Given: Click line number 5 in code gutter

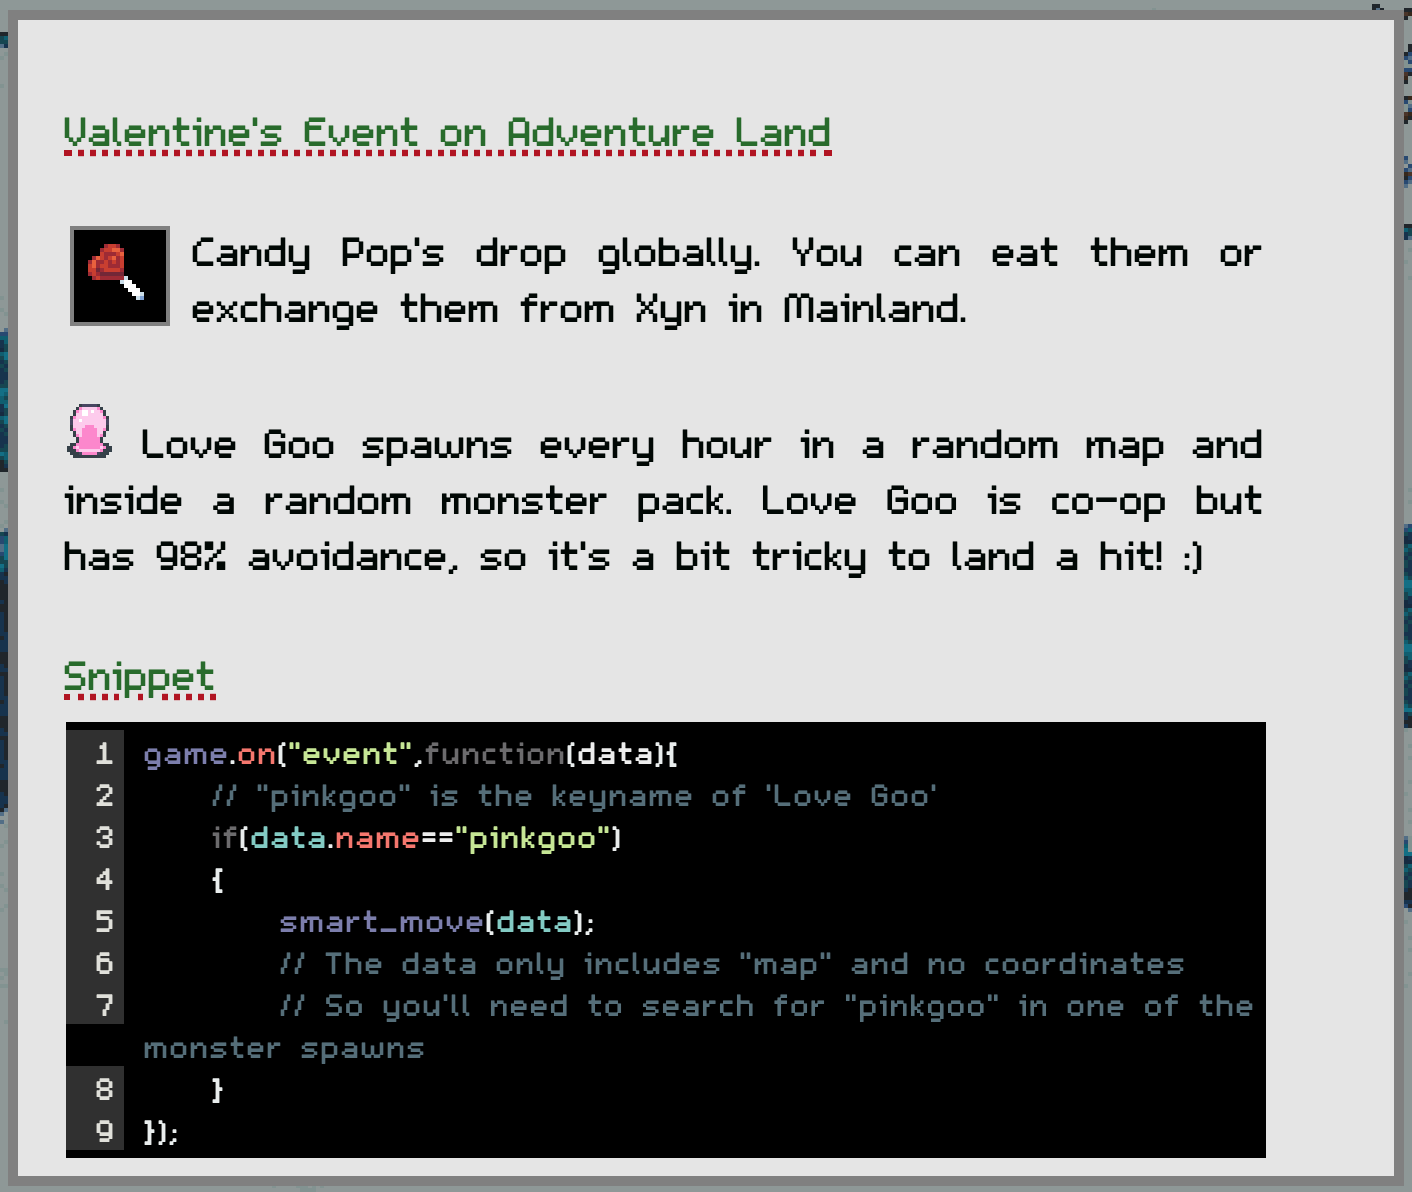Looking at the screenshot, I should pyautogui.click(x=103, y=921).
